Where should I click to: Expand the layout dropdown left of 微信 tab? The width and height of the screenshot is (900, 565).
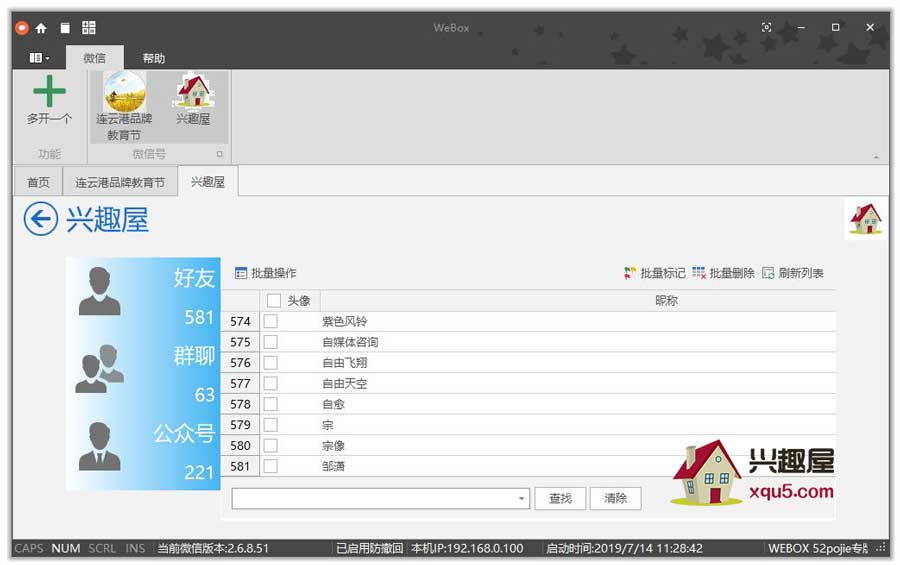point(40,58)
